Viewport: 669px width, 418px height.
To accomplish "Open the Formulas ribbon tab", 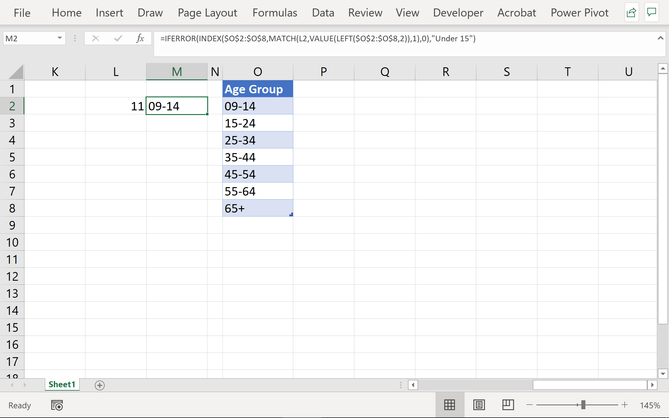I will tap(275, 13).
